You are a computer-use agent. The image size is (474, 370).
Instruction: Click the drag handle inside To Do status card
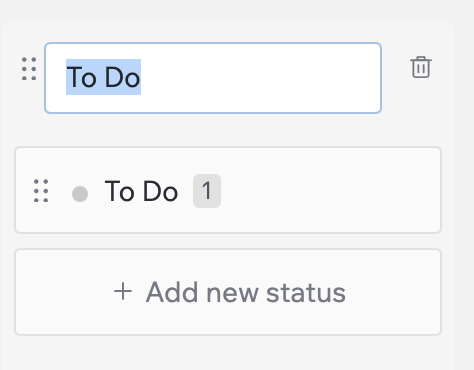[41, 191]
